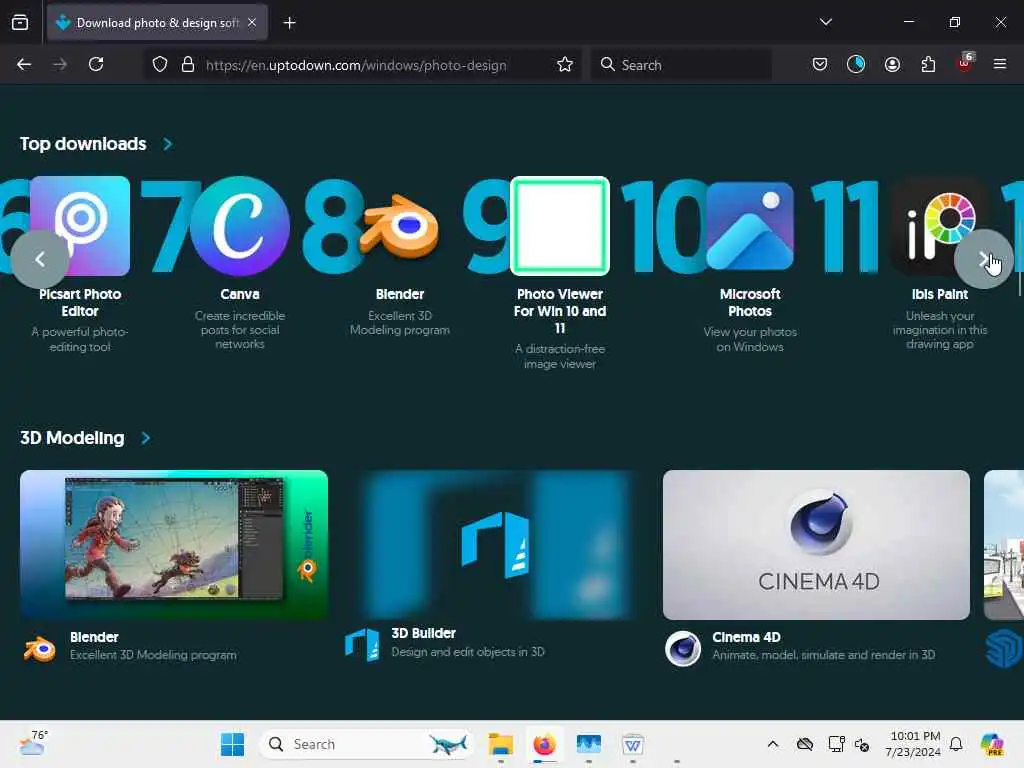1024x768 pixels.
Task: Click the Microsoft Photos title
Action: click(x=750, y=302)
